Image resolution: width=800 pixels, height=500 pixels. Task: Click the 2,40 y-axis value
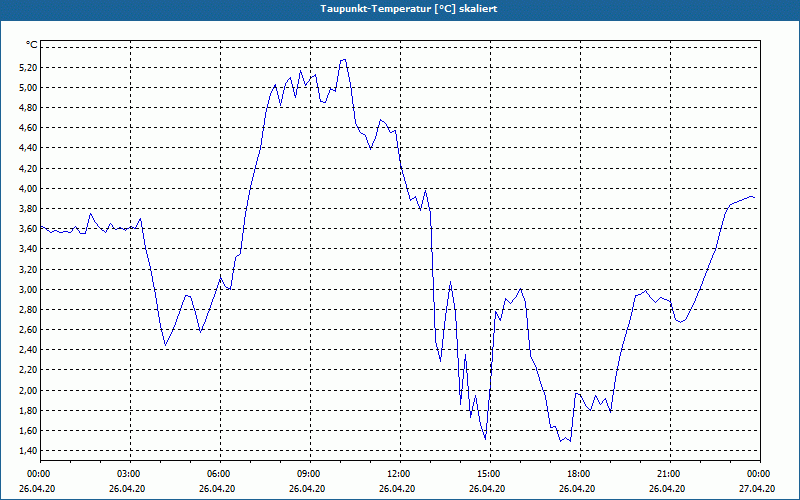tap(28, 350)
